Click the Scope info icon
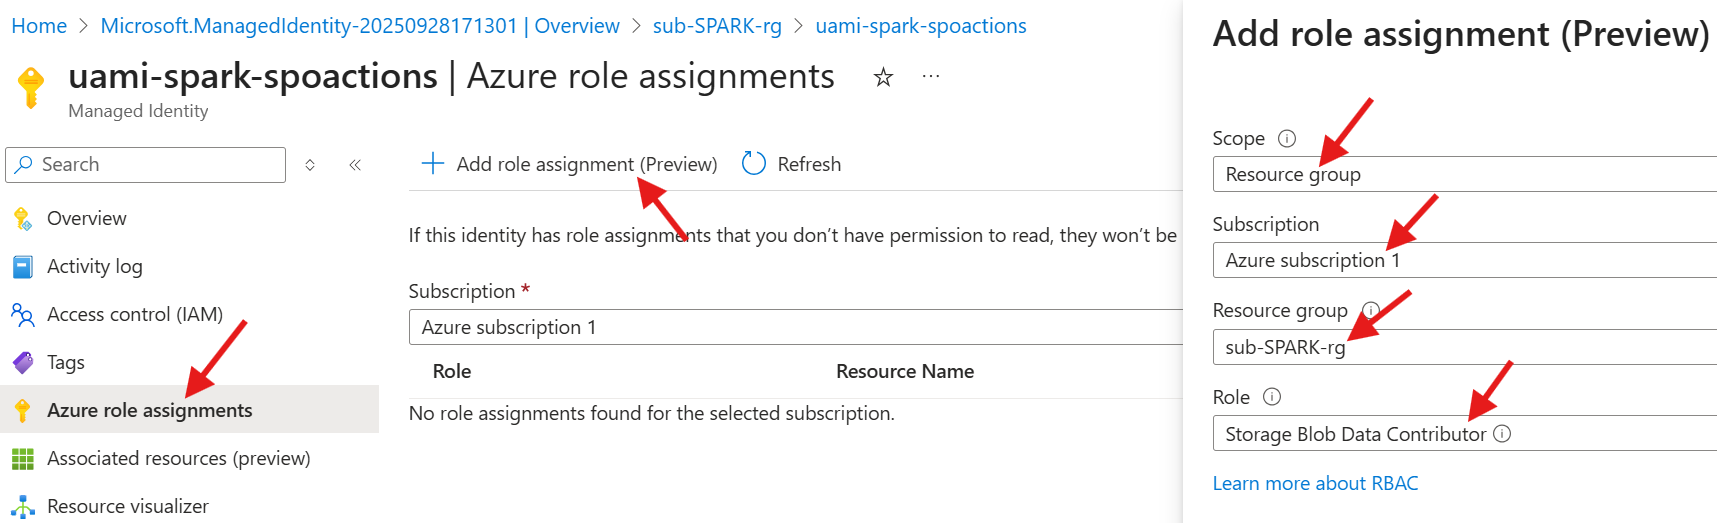Viewport: 1717px width, 523px height. pos(1287,139)
